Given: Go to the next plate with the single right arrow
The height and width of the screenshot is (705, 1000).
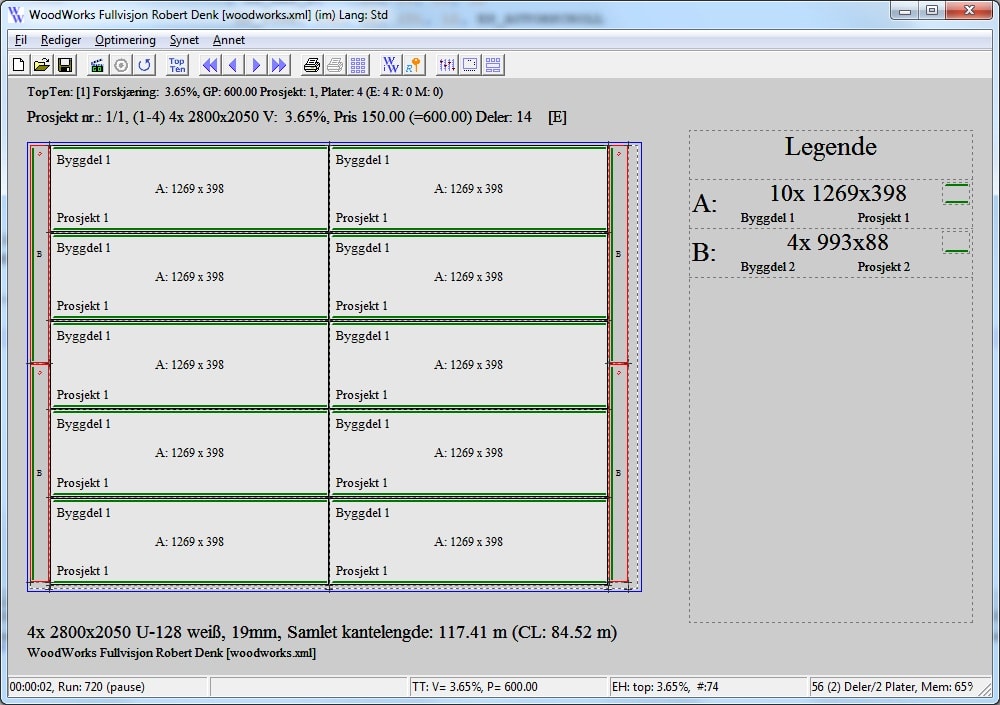Looking at the screenshot, I should 256,64.
